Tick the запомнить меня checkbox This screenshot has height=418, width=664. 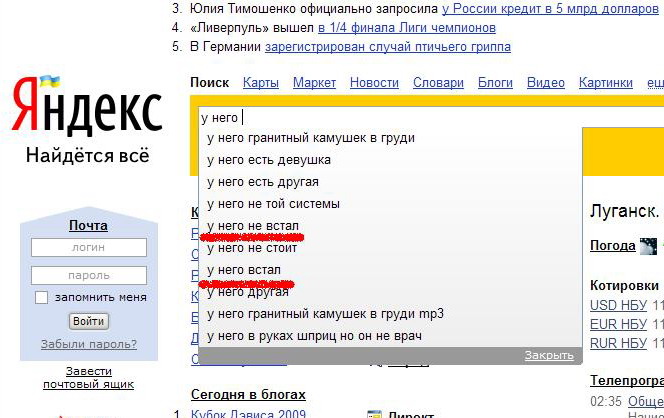tap(41, 297)
